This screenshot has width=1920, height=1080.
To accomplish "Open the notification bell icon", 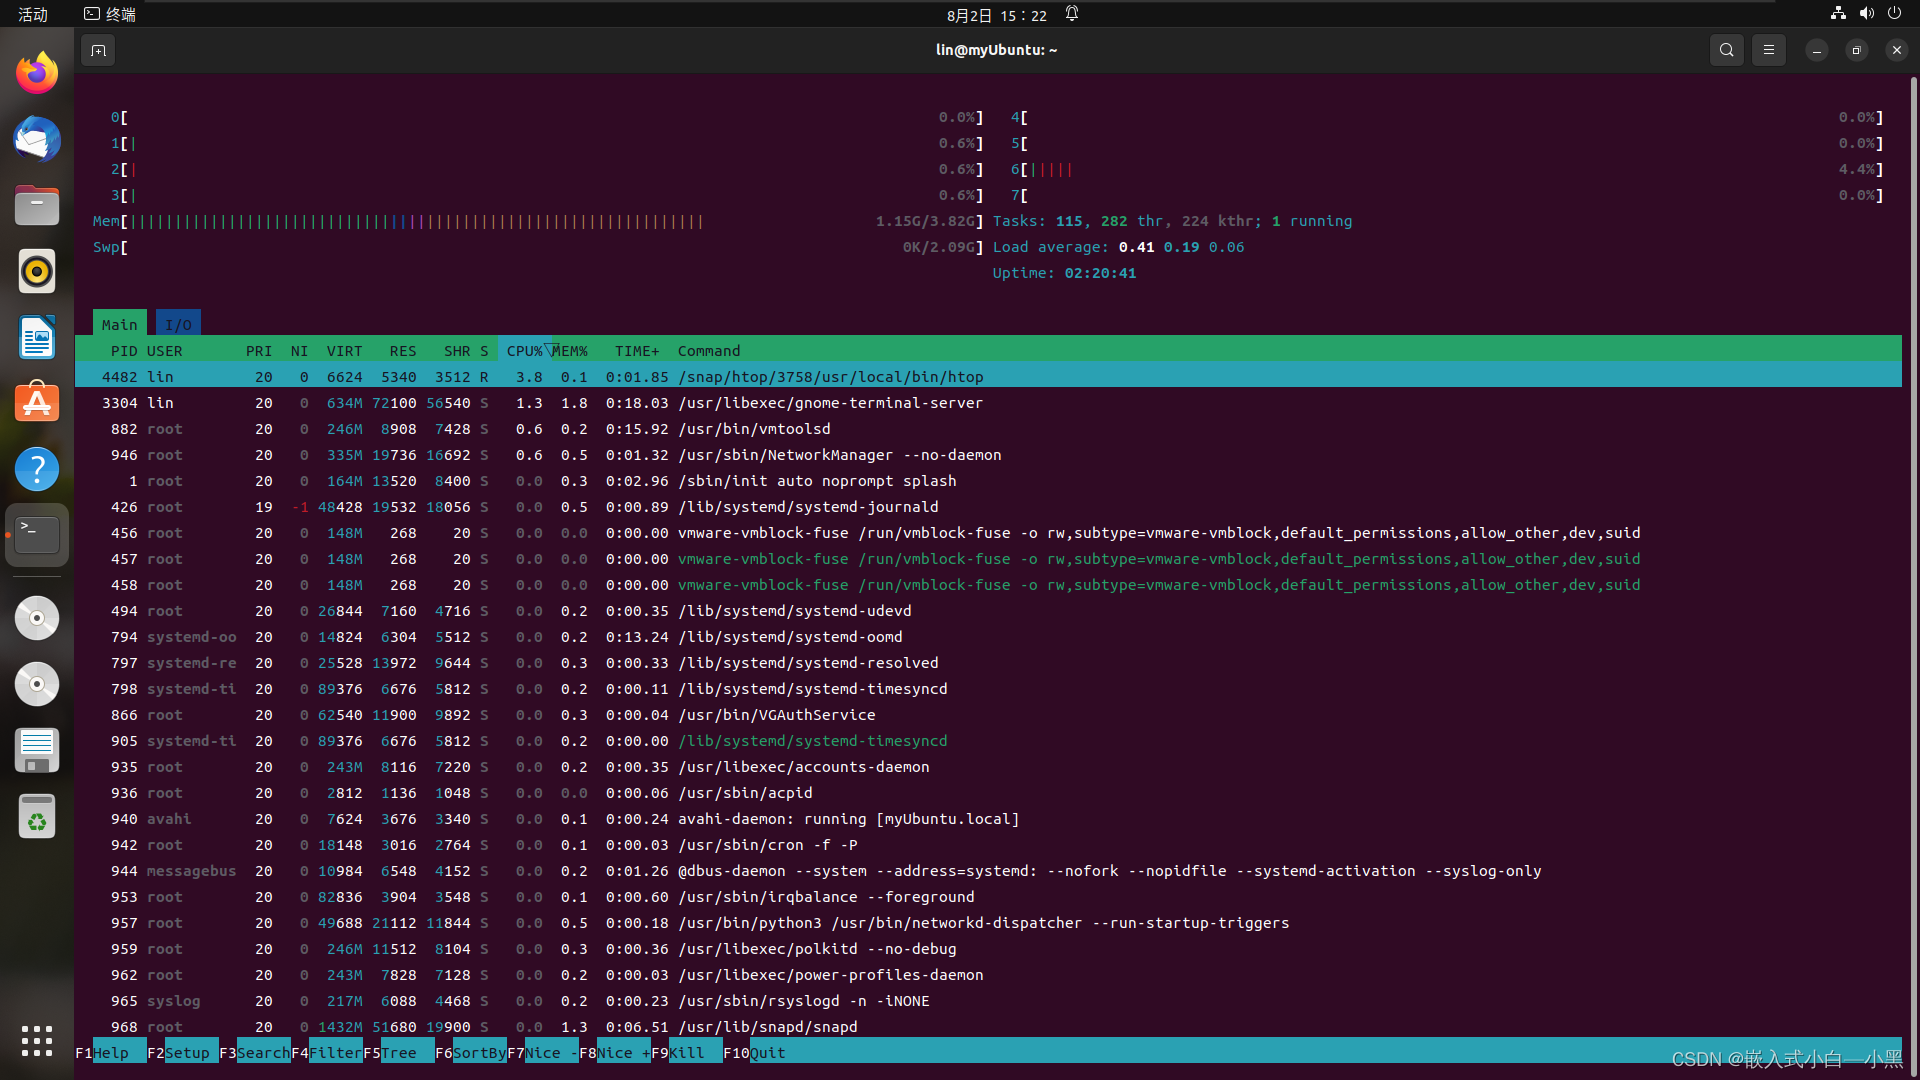I will pyautogui.click(x=1072, y=14).
